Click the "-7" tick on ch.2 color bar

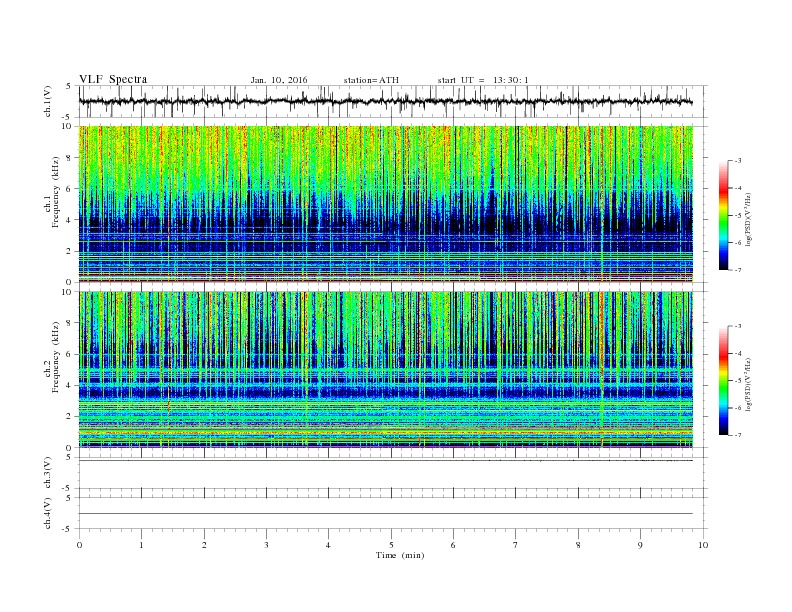pos(738,435)
